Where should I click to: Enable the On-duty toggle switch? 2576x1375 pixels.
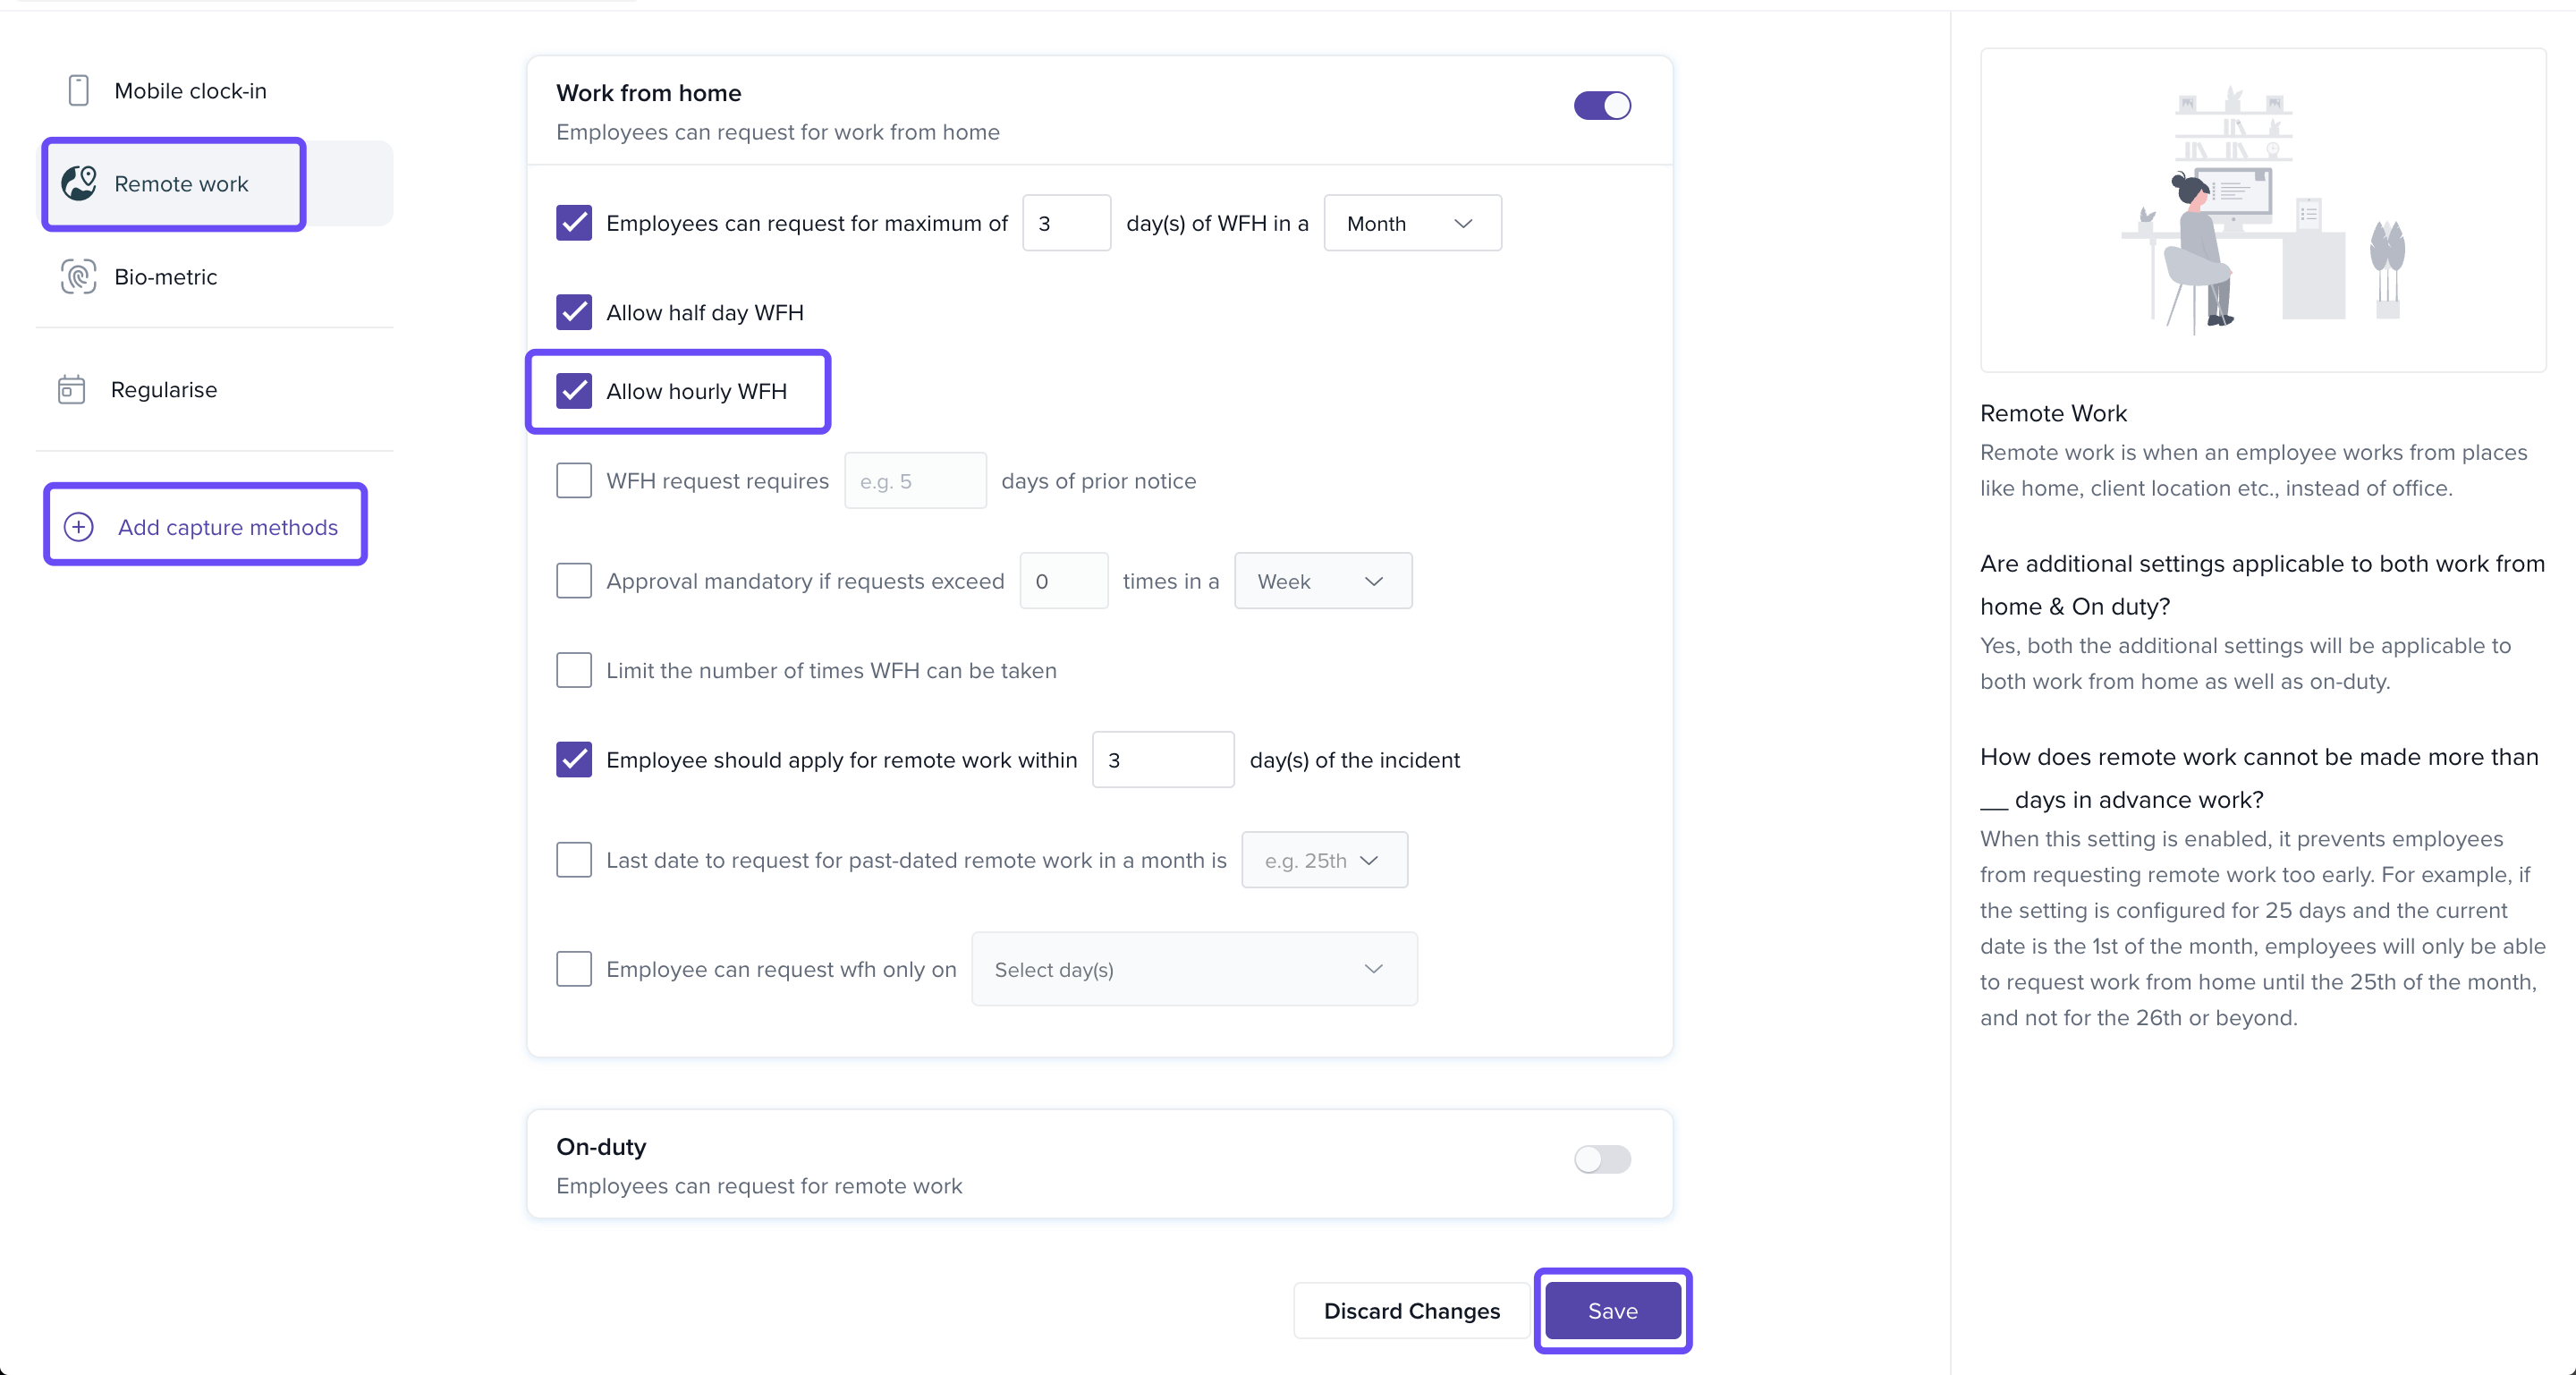click(1601, 1159)
